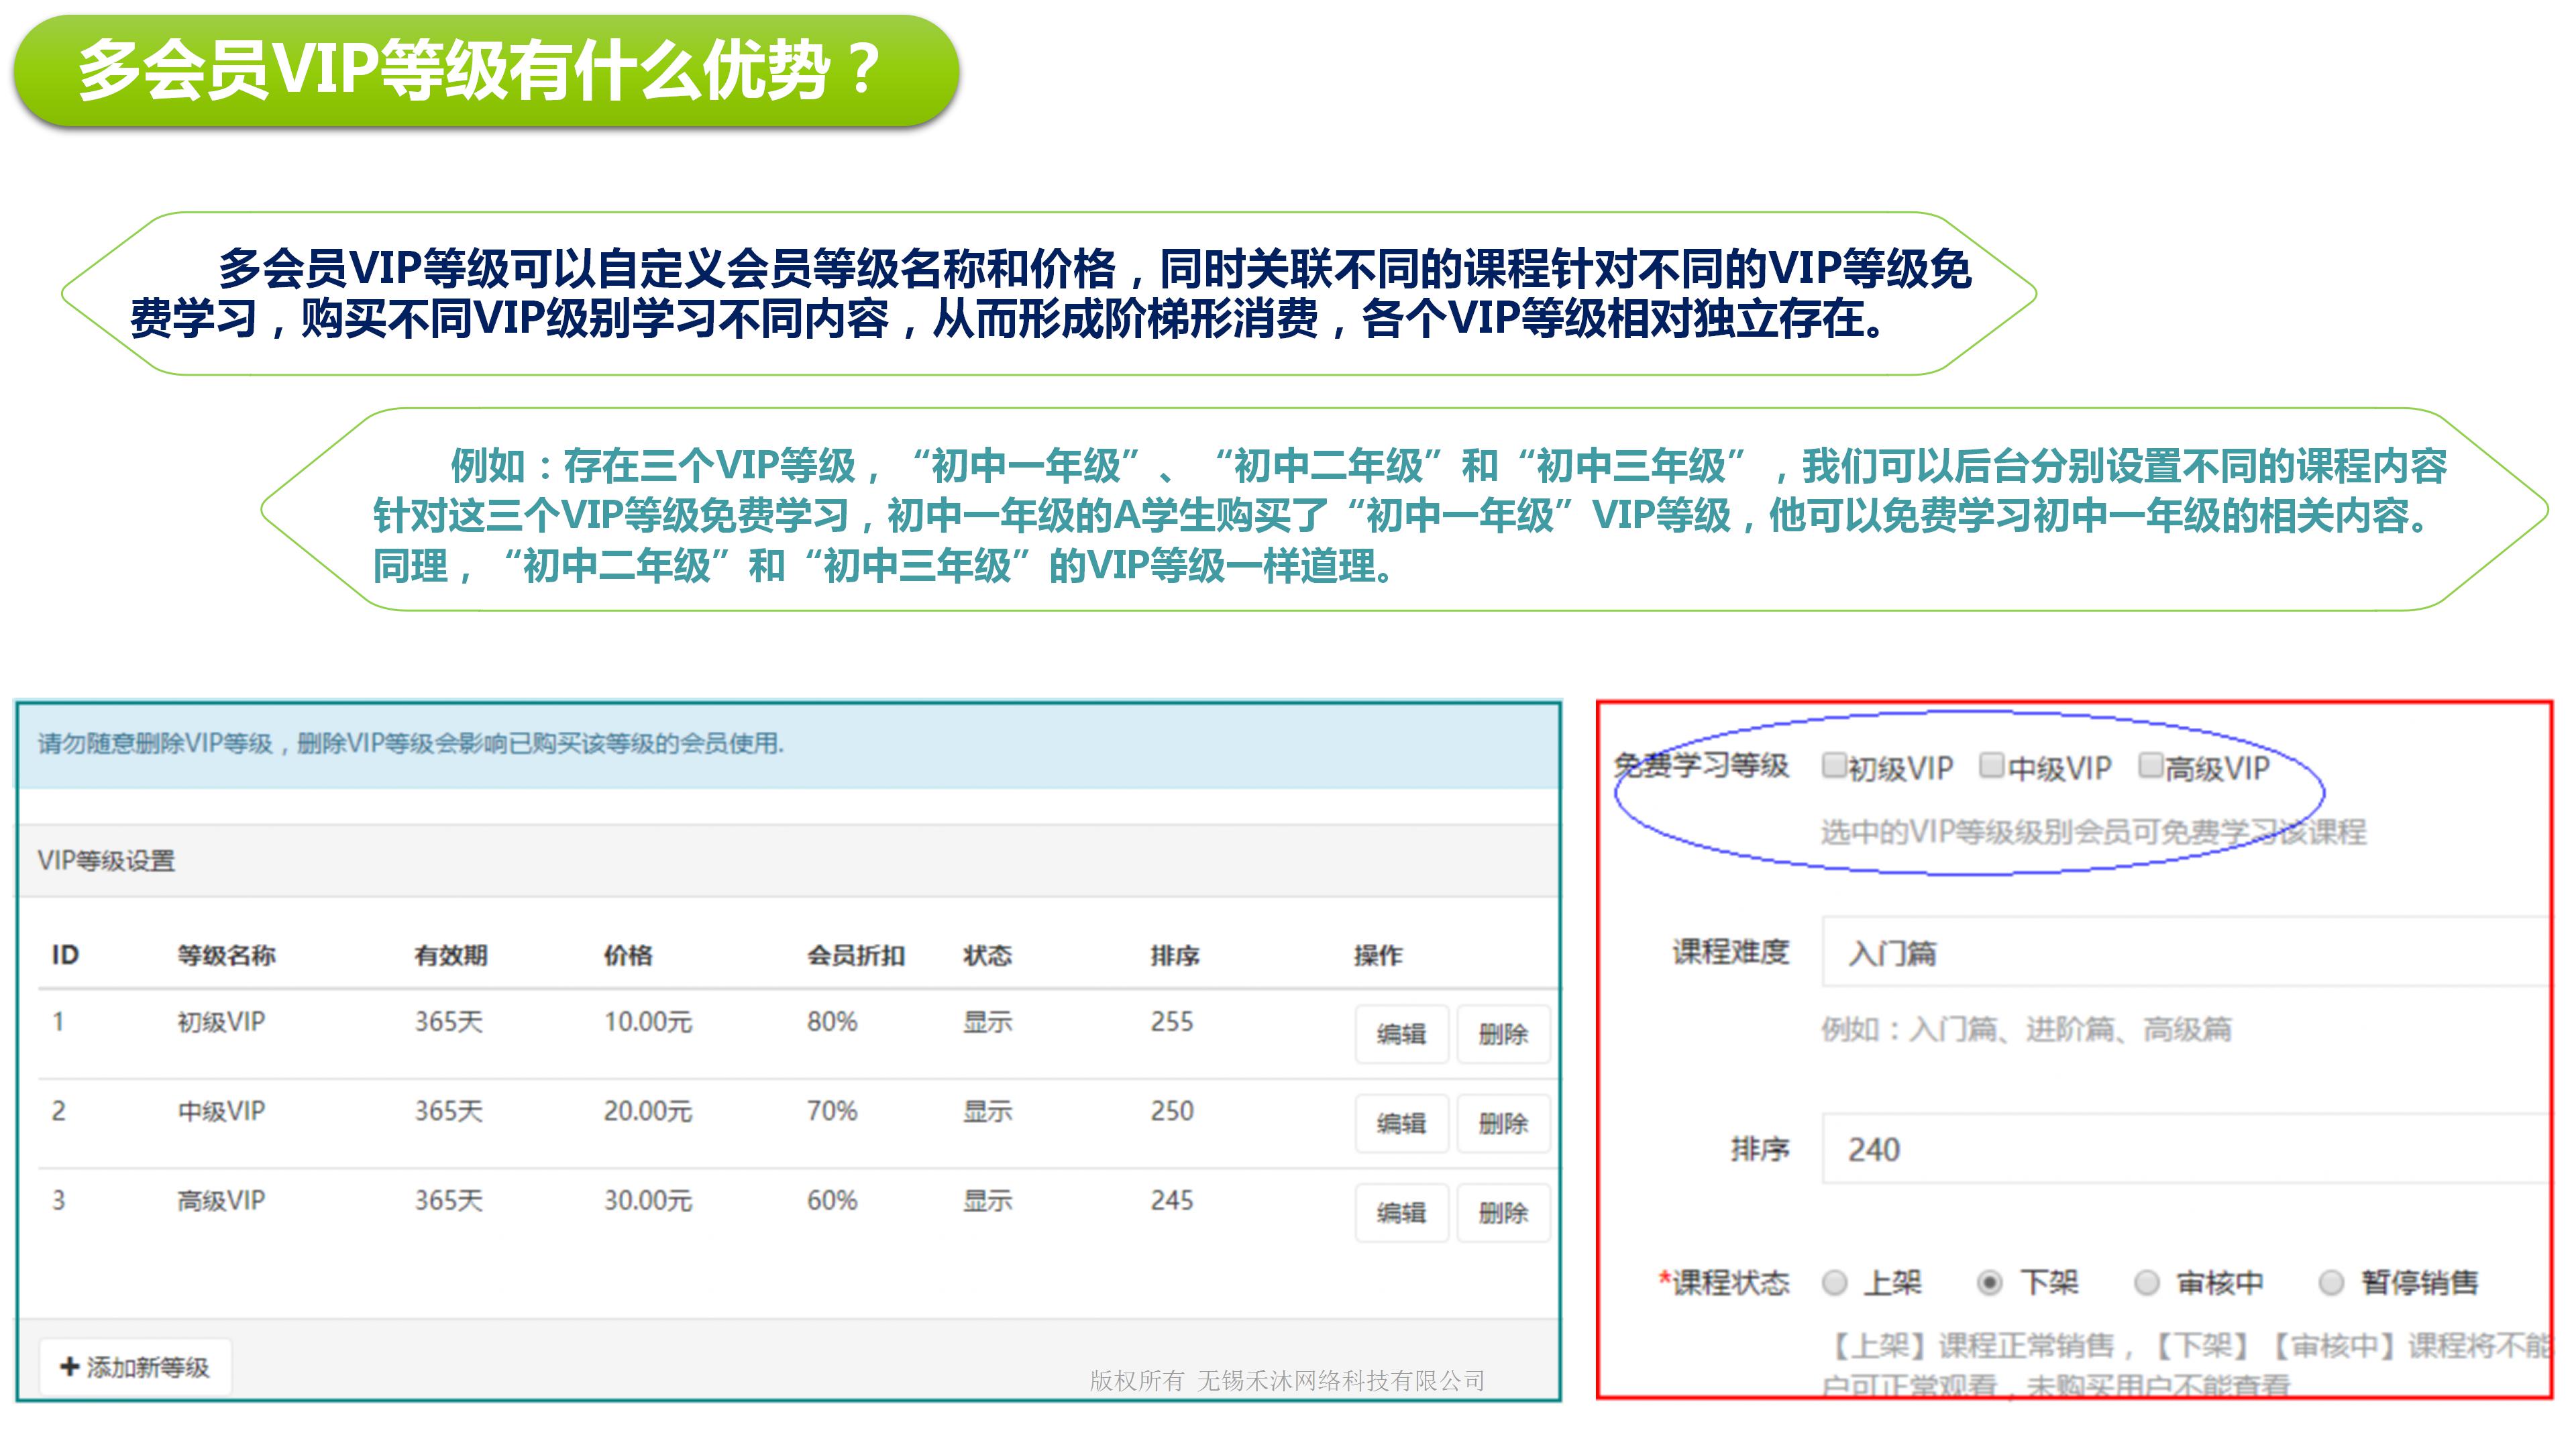Select the 审核中 course status radio
The image size is (2576, 1449).
(2146, 1283)
